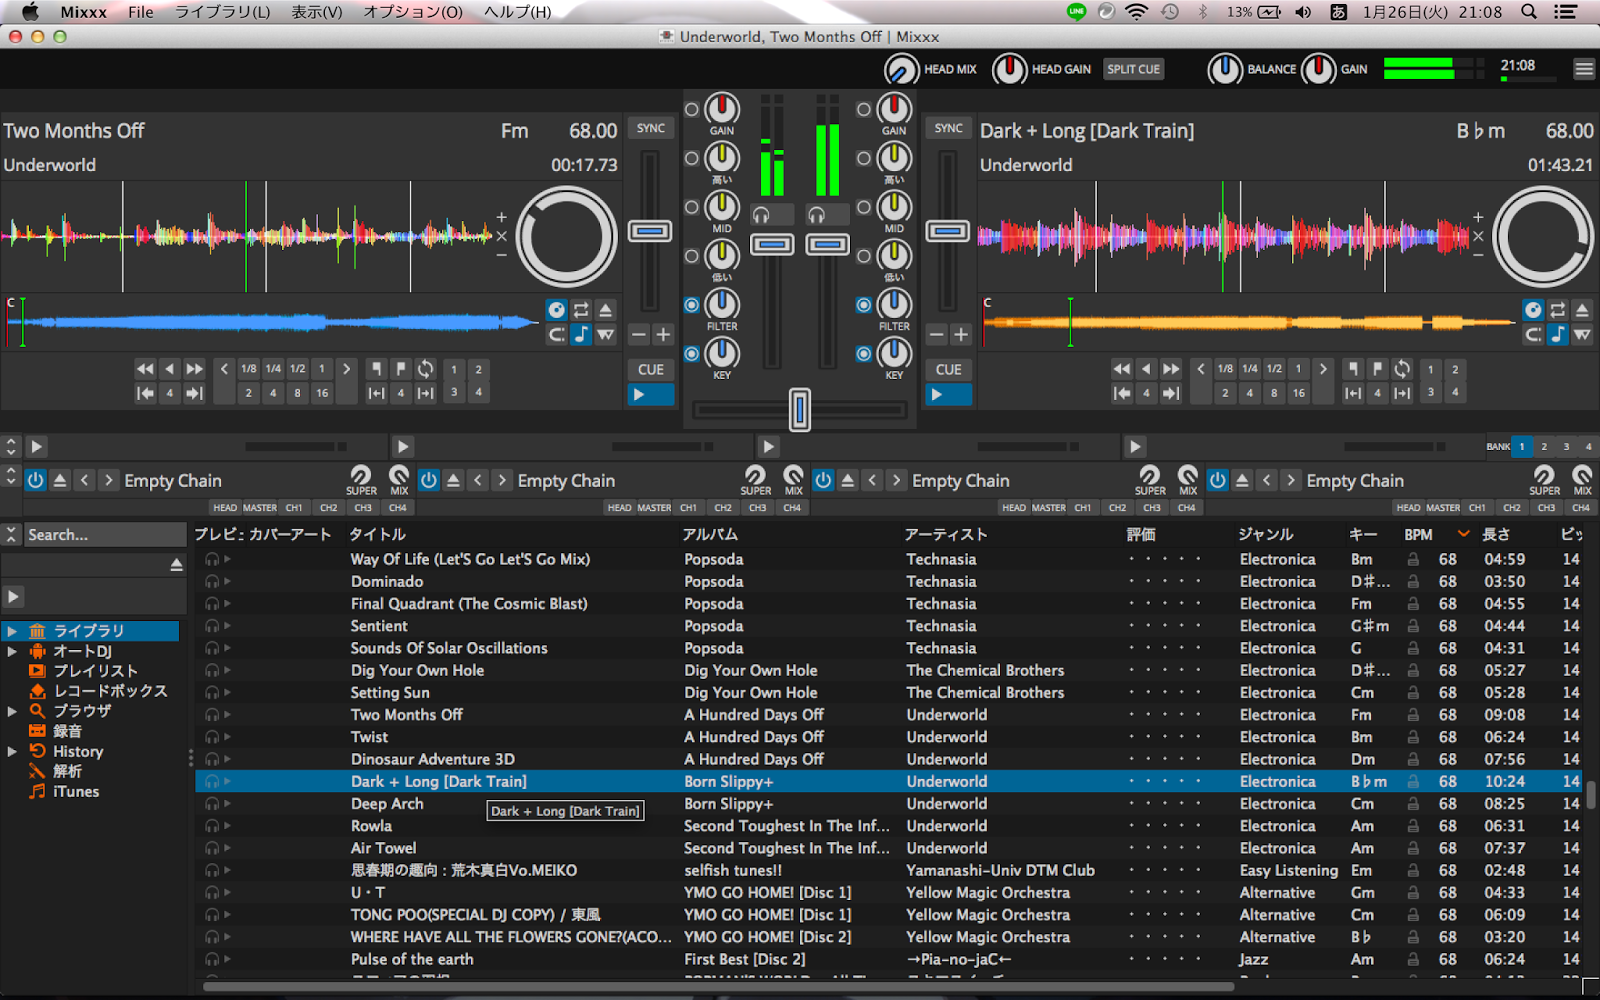Toggle the left channel GAIN kill radio button
The height and width of the screenshot is (1000, 1600).
691,109
